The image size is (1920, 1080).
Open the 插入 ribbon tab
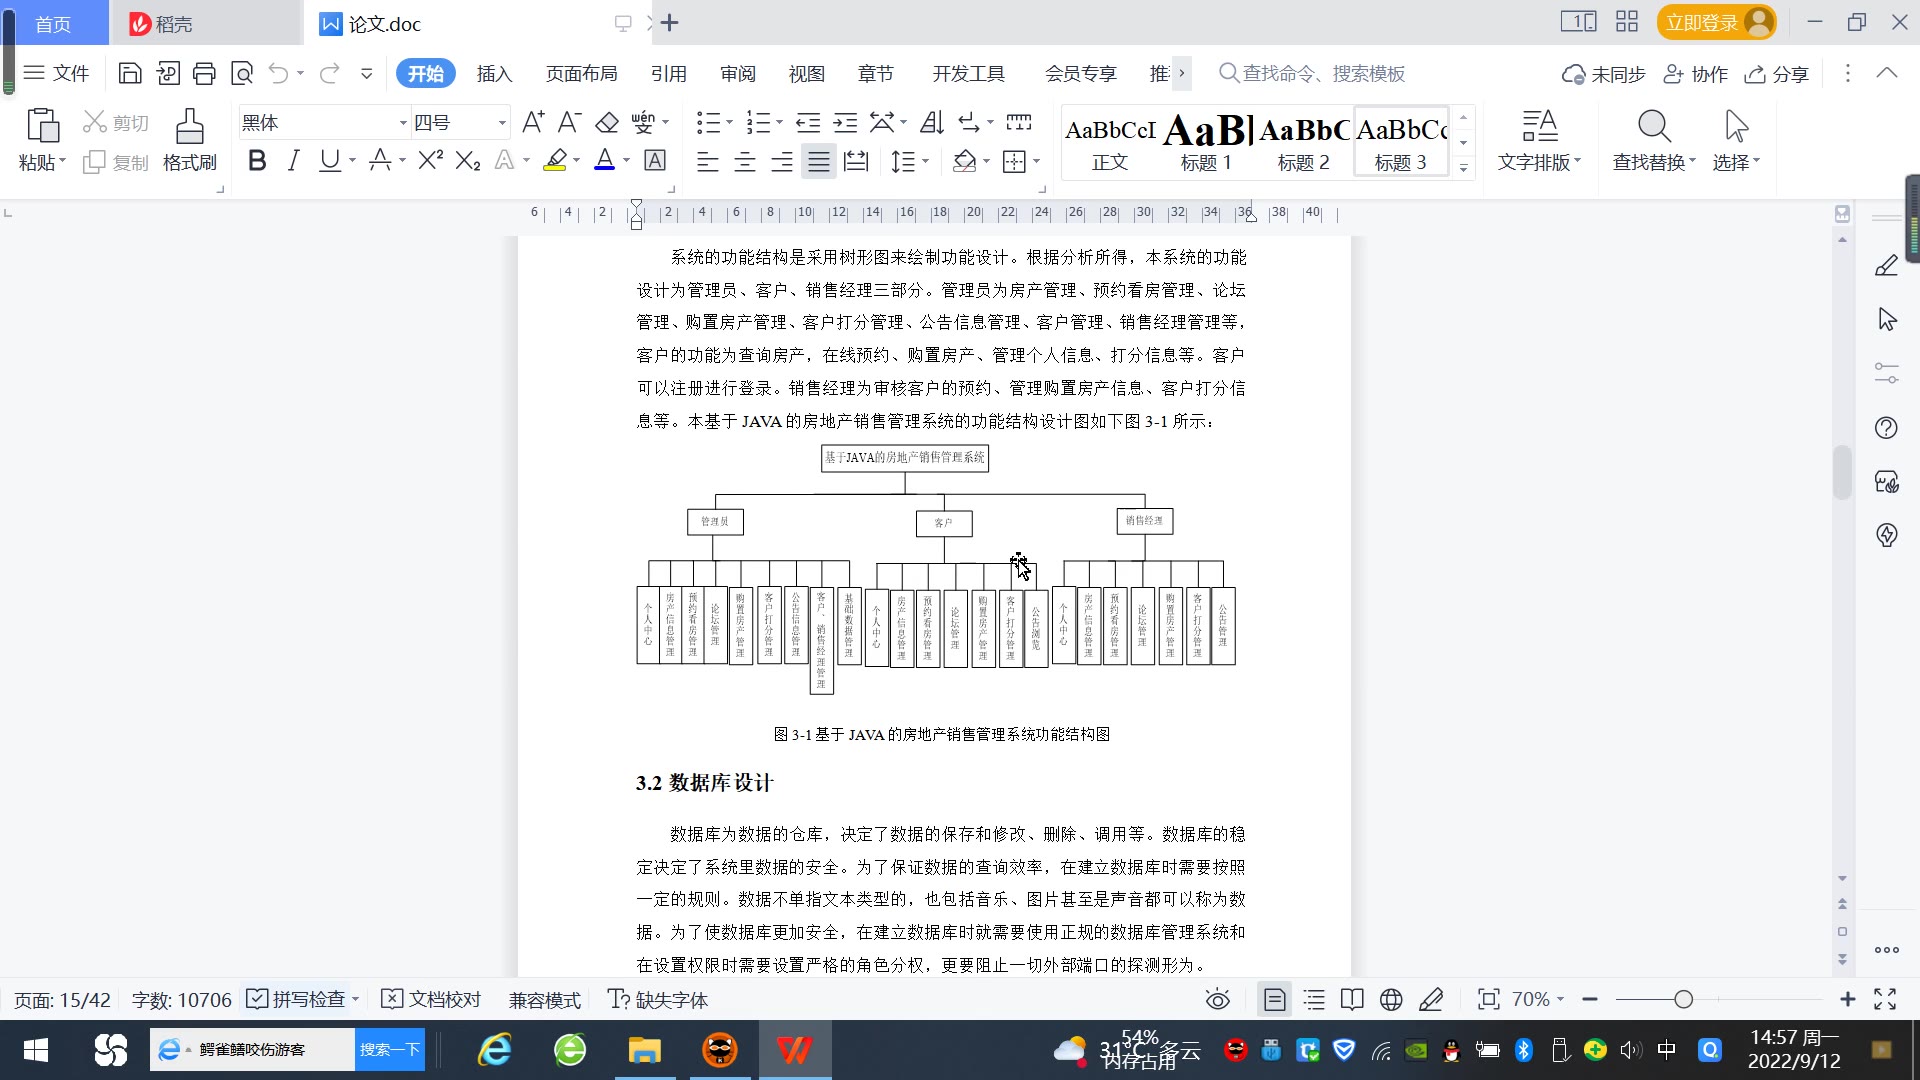pyautogui.click(x=494, y=73)
